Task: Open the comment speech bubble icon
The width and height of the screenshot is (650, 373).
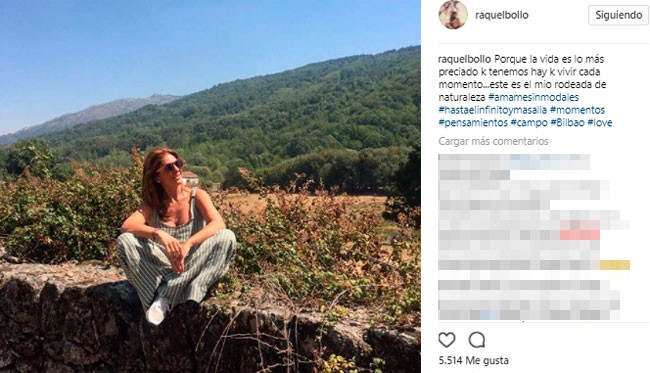Action: coord(477,340)
